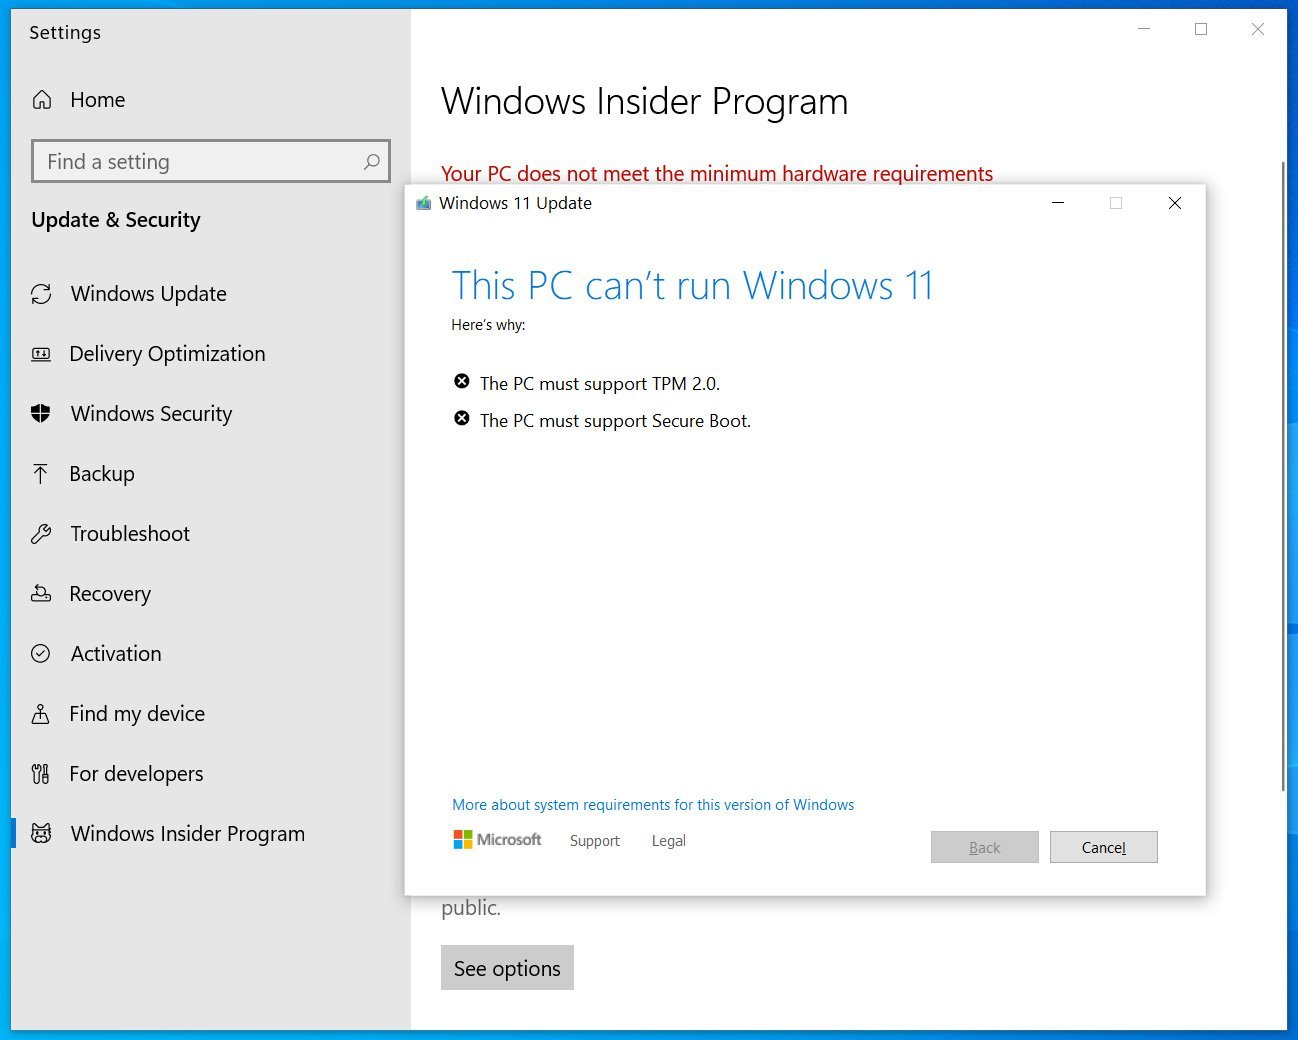Click the Troubleshoot wrench icon
Screen dimensions: 1298x1040
coord(41,533)
